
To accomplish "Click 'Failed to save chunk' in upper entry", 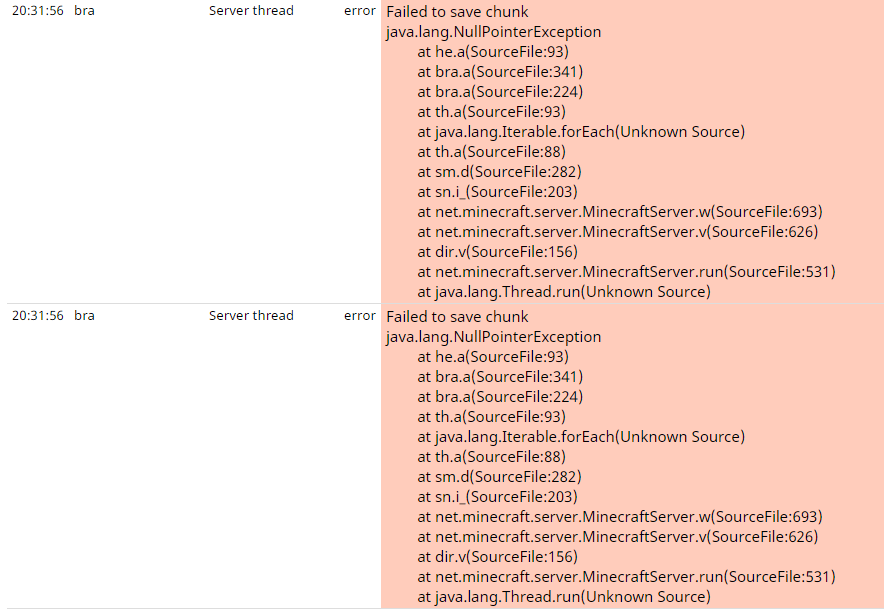I will click(x=457, y=12).
